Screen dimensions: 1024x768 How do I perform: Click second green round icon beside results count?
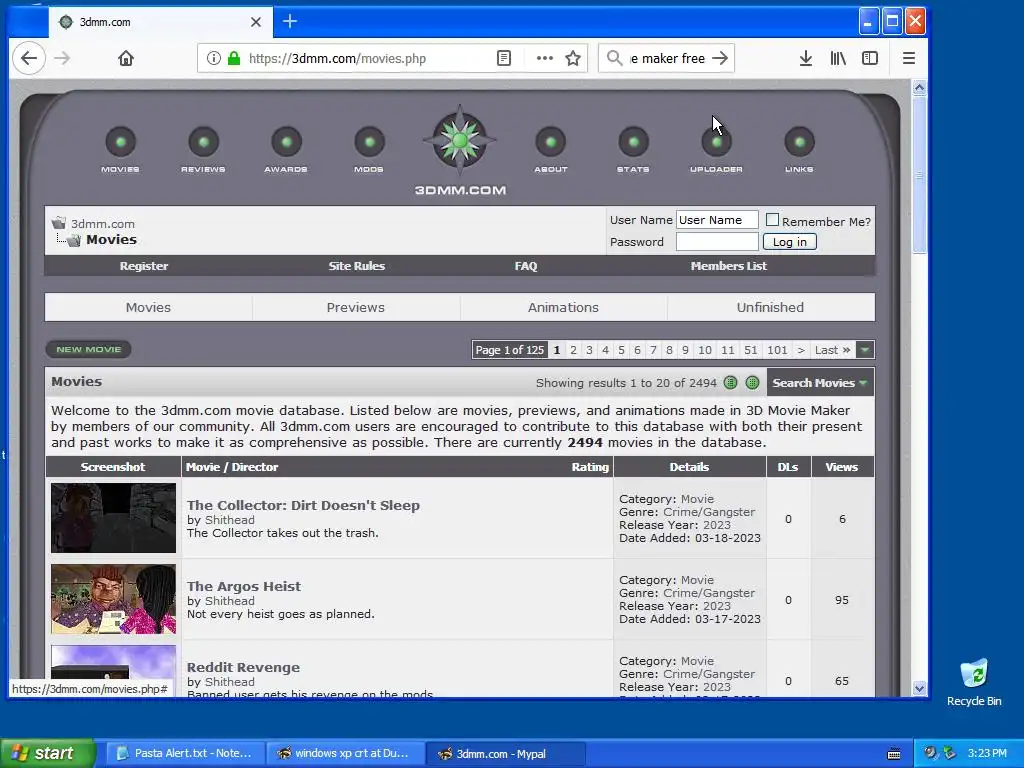pyautogui.click(x=752, y=383)
